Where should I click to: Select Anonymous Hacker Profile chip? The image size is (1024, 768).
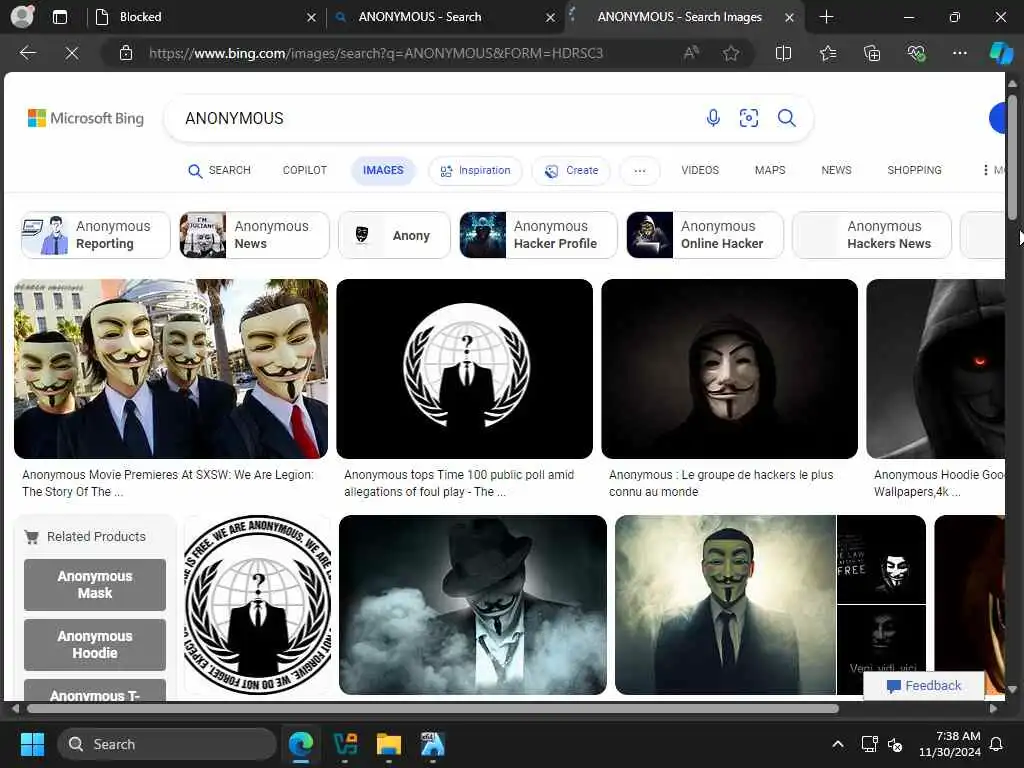tap(538, 235)
